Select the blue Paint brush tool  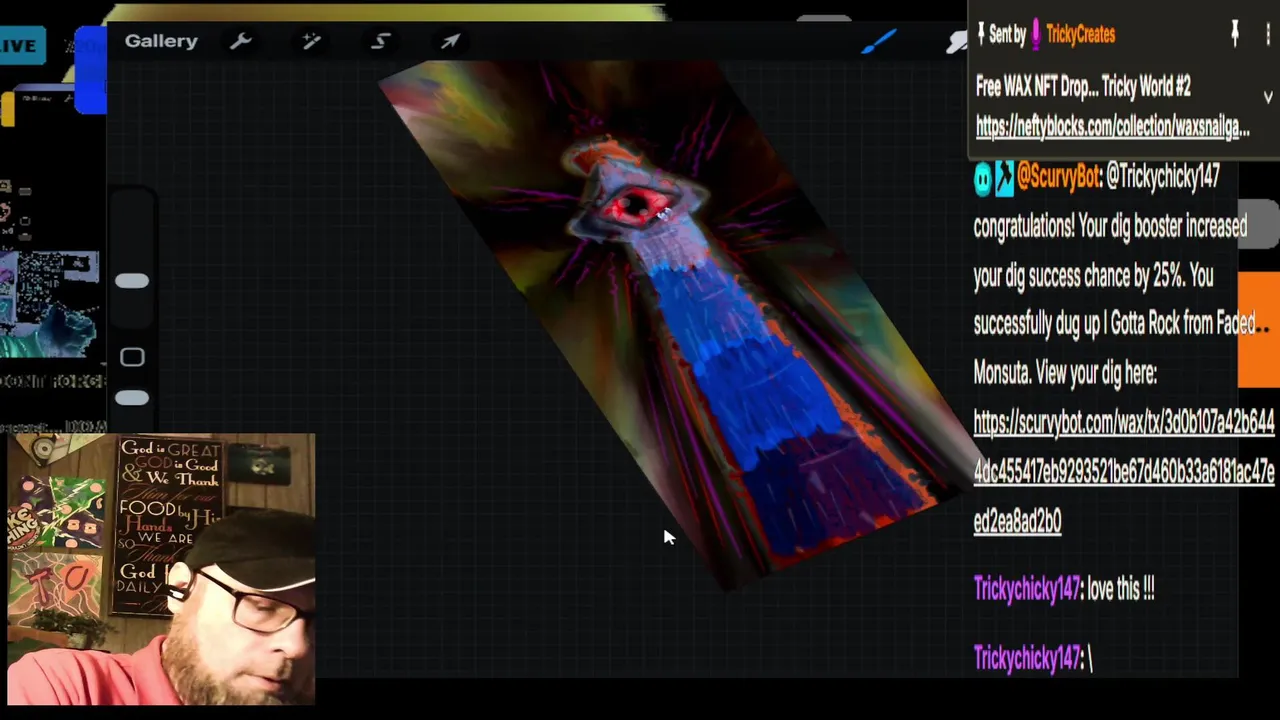(x=880, y=41)
